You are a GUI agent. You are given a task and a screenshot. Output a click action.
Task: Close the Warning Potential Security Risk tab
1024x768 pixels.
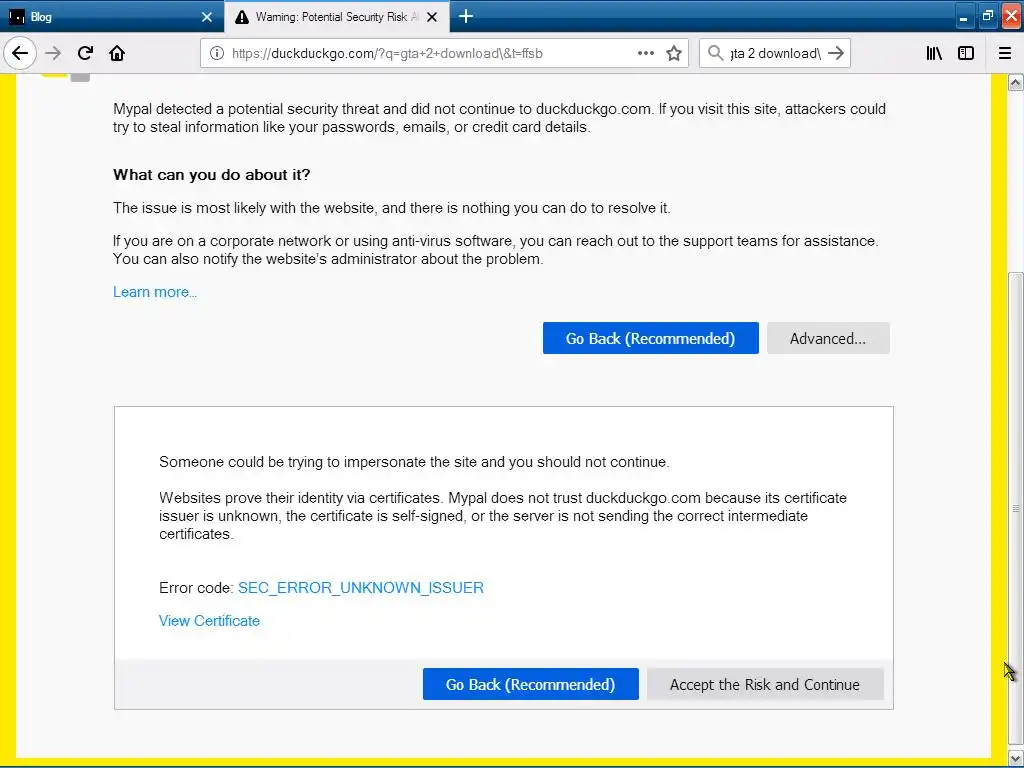(432, 17)
